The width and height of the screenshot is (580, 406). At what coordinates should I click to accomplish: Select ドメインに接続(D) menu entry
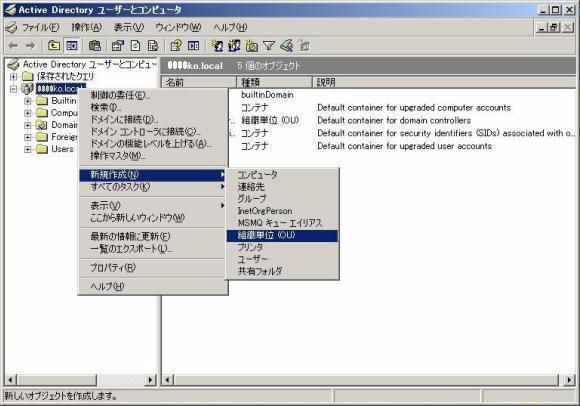tap(153, 119)
